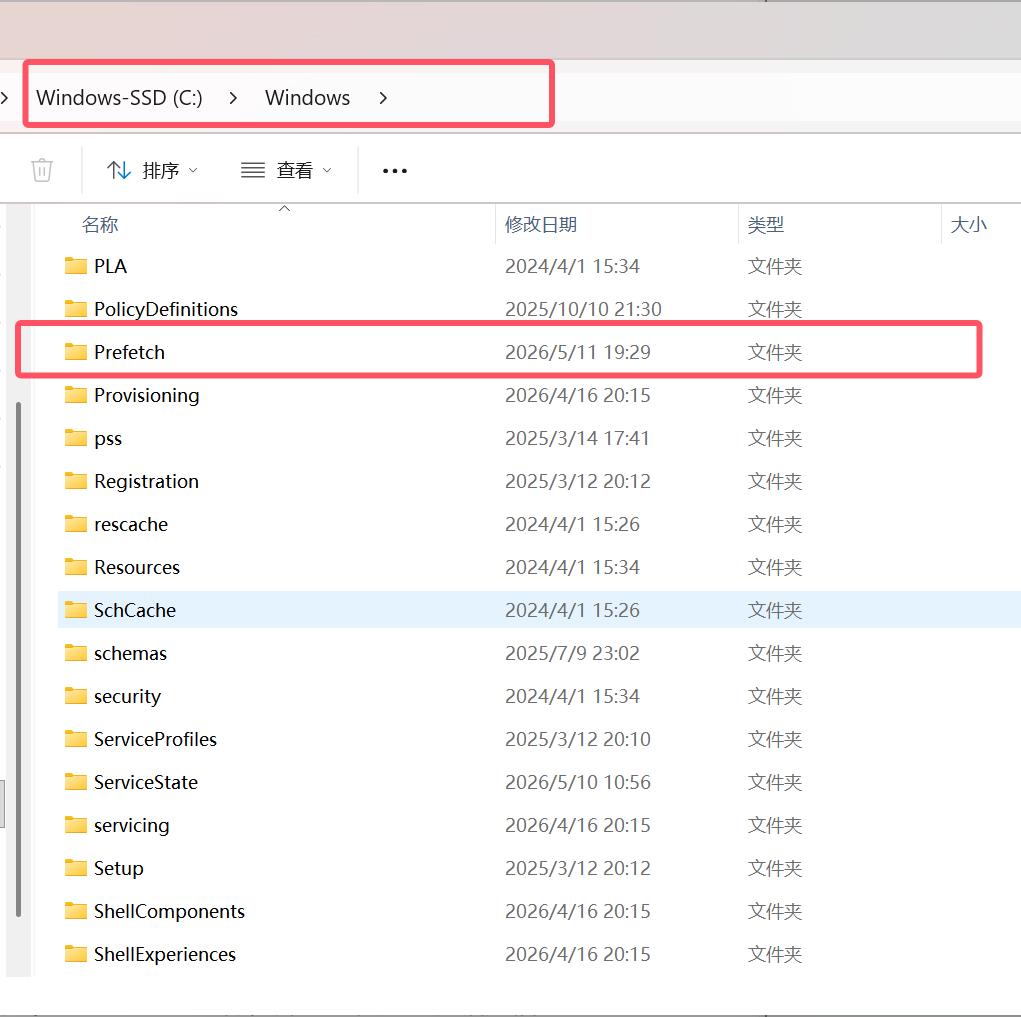Click the 文件夹 type cell in the security row
1021x1017 pixels.
pyautogui.click(x=774, y=696)
